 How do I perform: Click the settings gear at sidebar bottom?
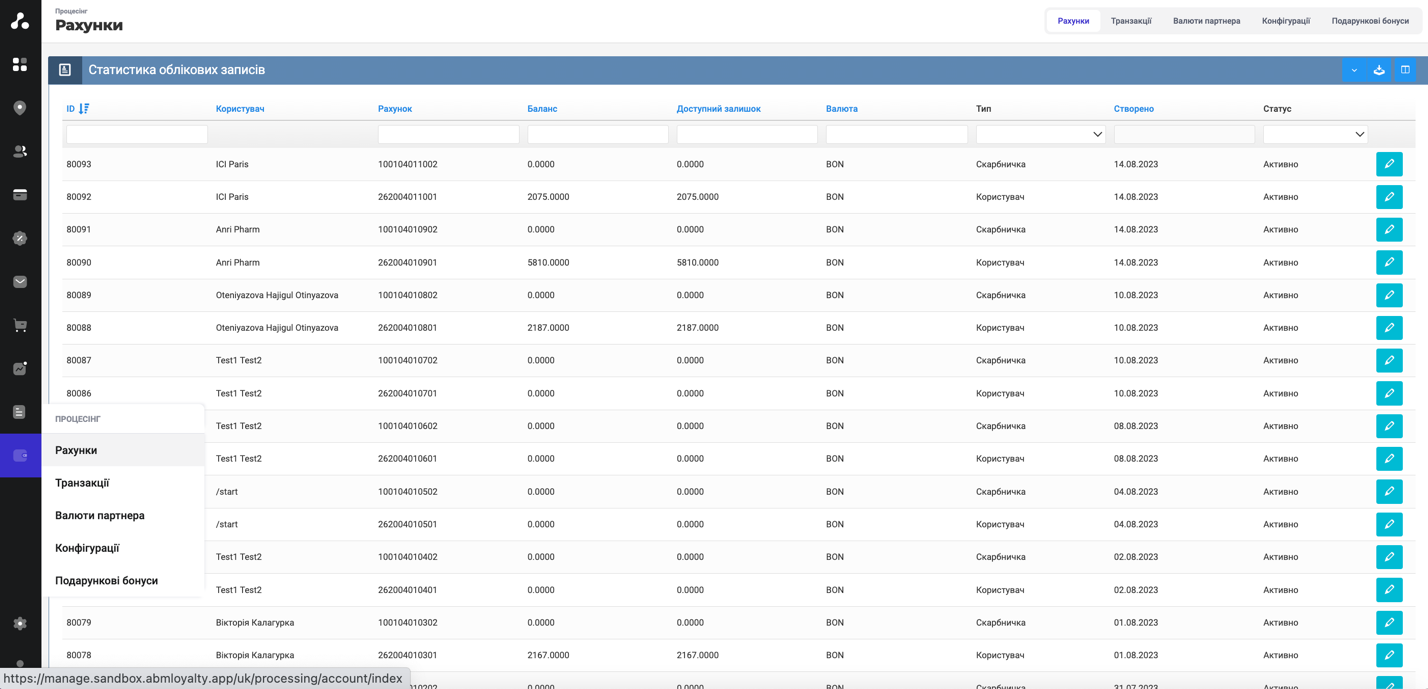(x=20, y=622)
